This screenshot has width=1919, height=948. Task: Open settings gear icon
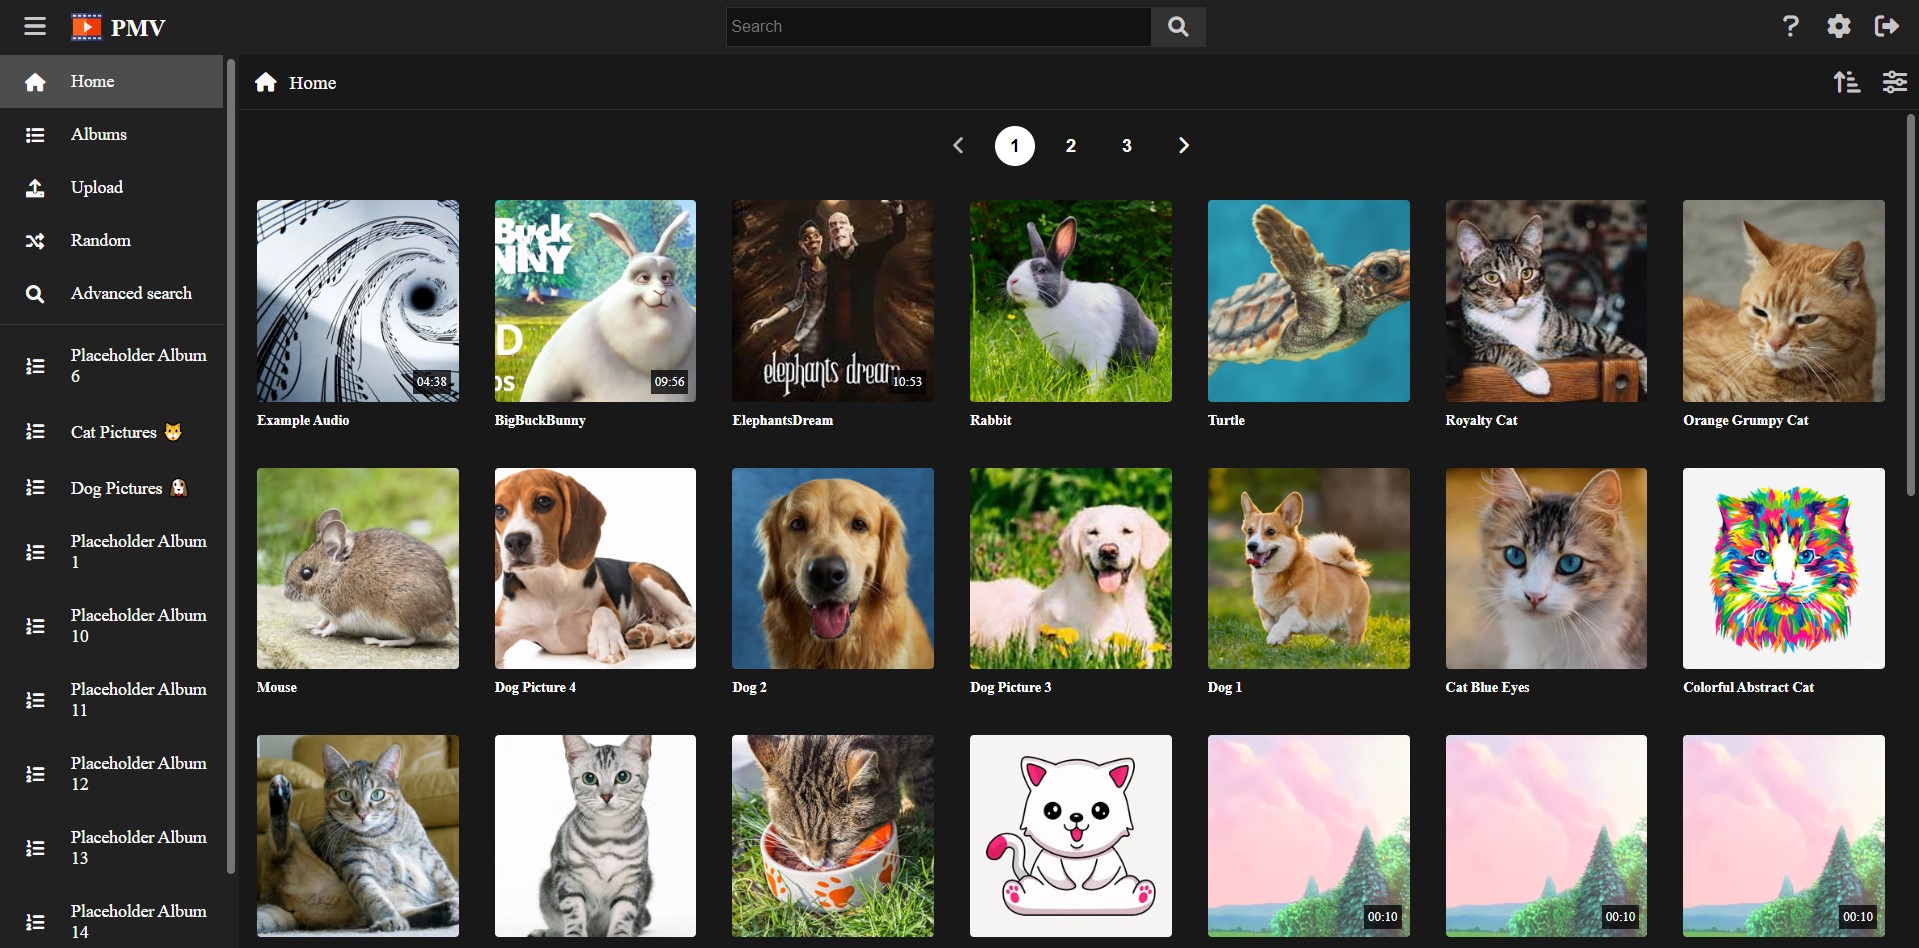coord(1838,26)
